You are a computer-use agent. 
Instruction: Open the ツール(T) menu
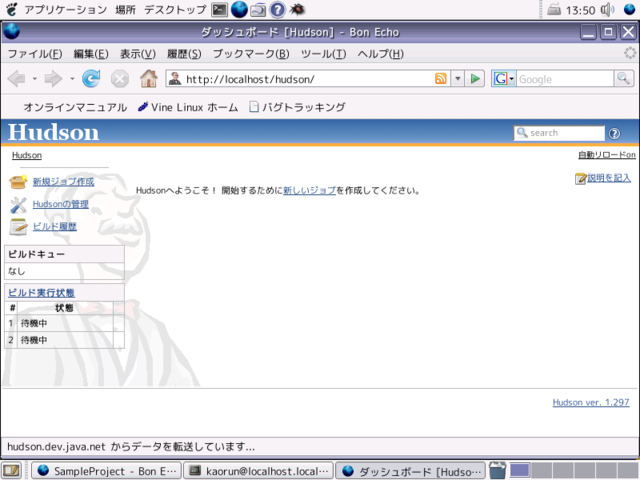coord(323,54)
